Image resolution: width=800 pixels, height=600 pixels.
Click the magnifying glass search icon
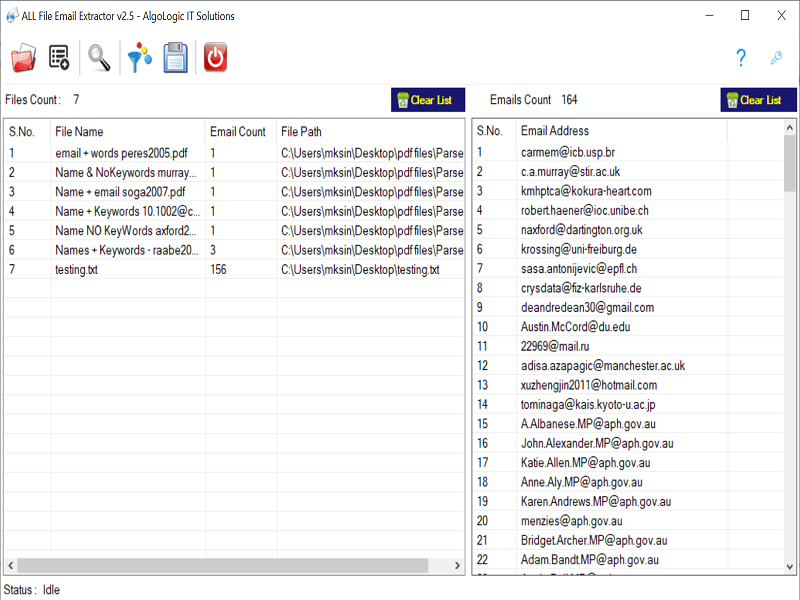click(x=99, y=59)
